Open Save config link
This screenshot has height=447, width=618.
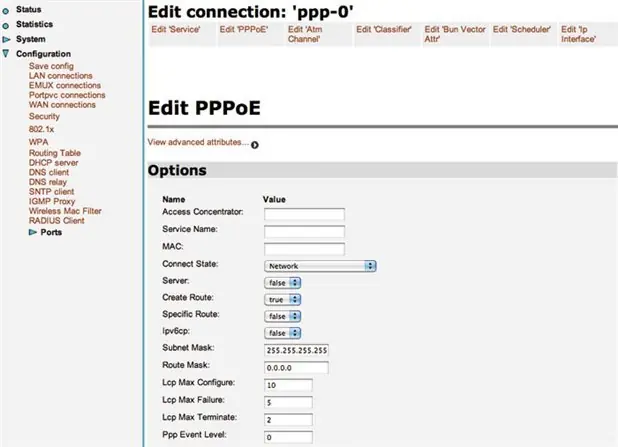pos(51,66)
